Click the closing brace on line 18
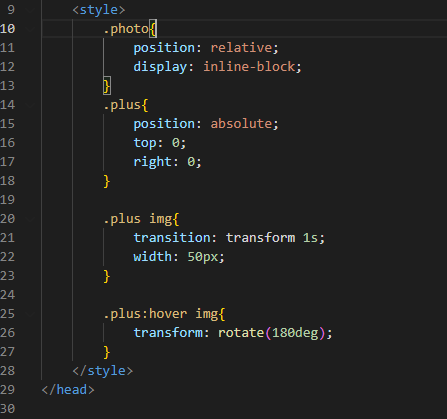This screenshot has height=419, width=447. 107,181
